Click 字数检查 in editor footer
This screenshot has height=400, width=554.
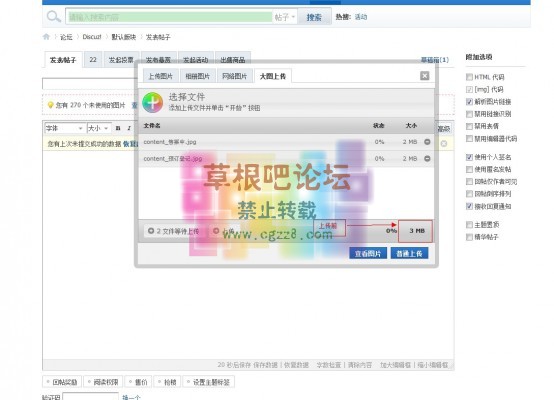pos(329,365)
